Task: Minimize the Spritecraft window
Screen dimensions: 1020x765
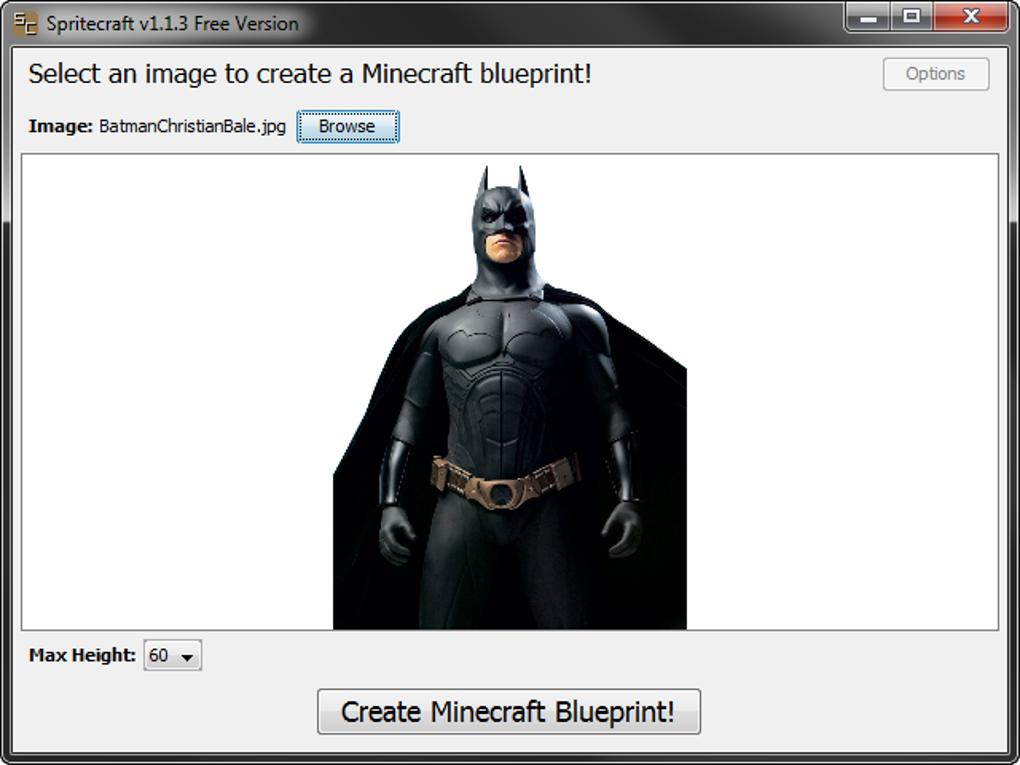Action: coord(868,17)
